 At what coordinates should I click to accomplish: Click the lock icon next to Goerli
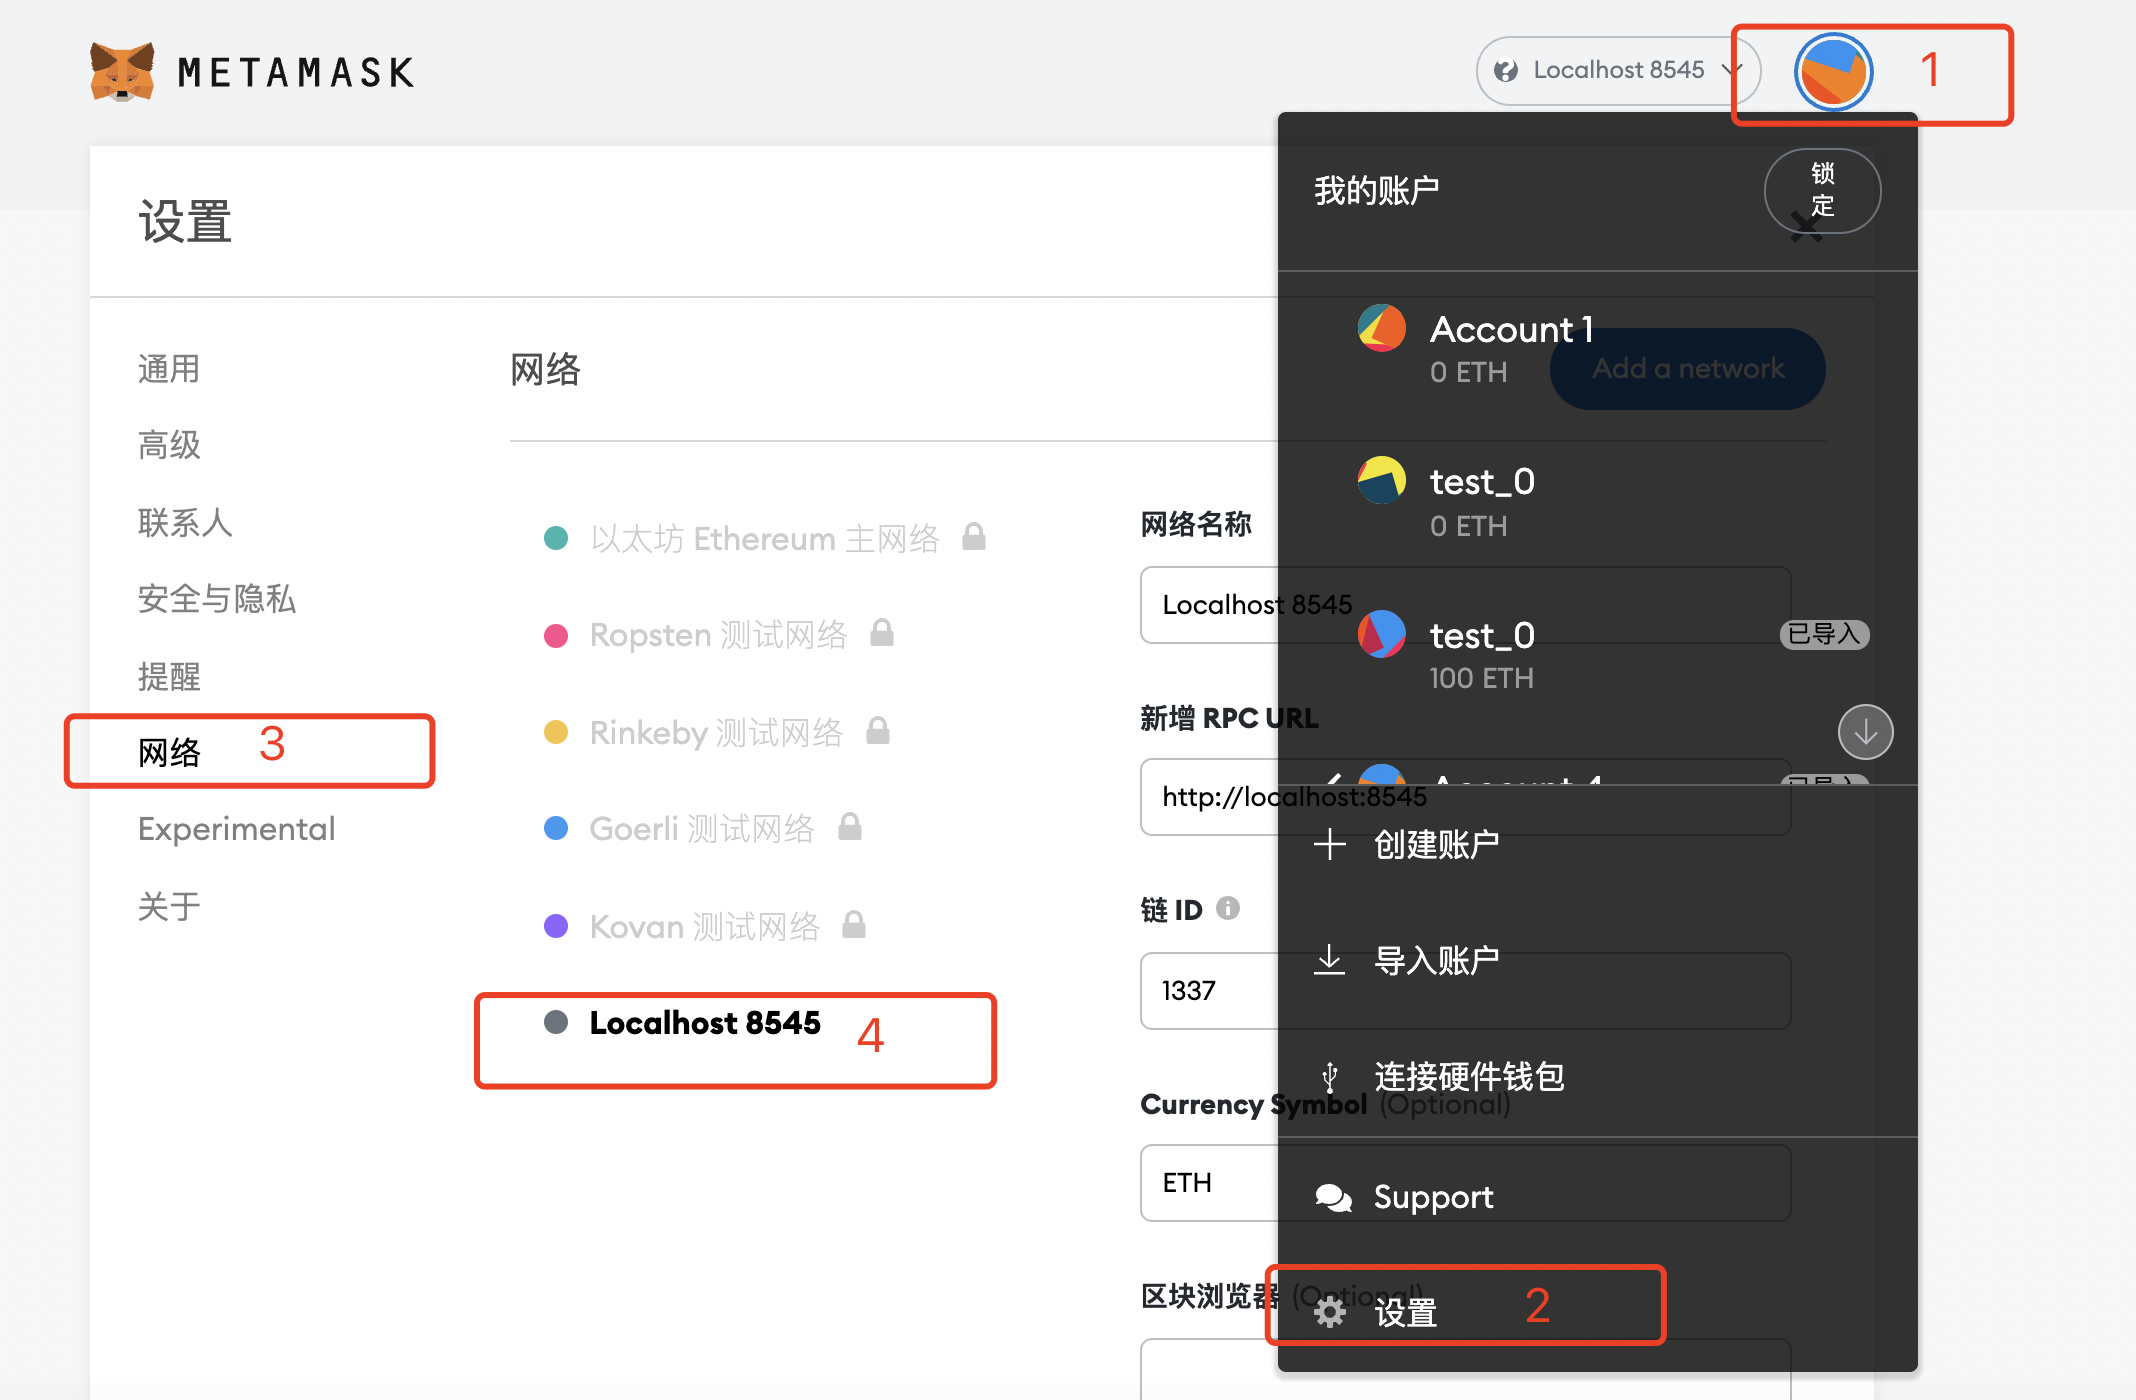tap(850, 826)
